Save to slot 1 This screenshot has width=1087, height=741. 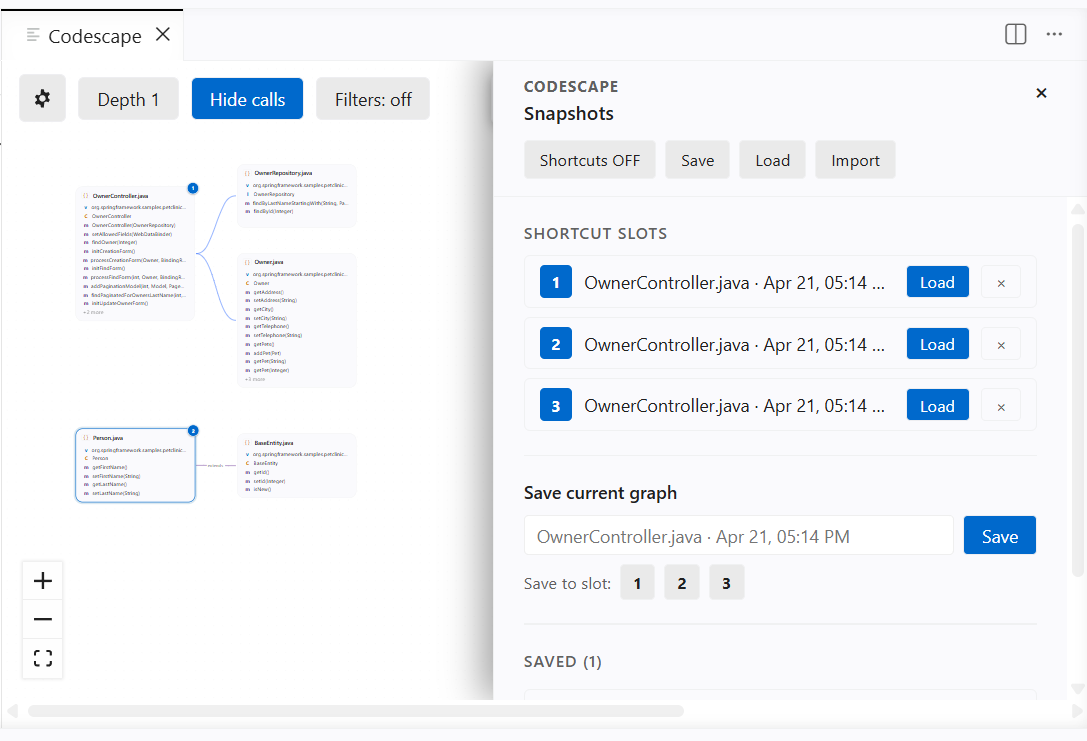coord(637,583)
